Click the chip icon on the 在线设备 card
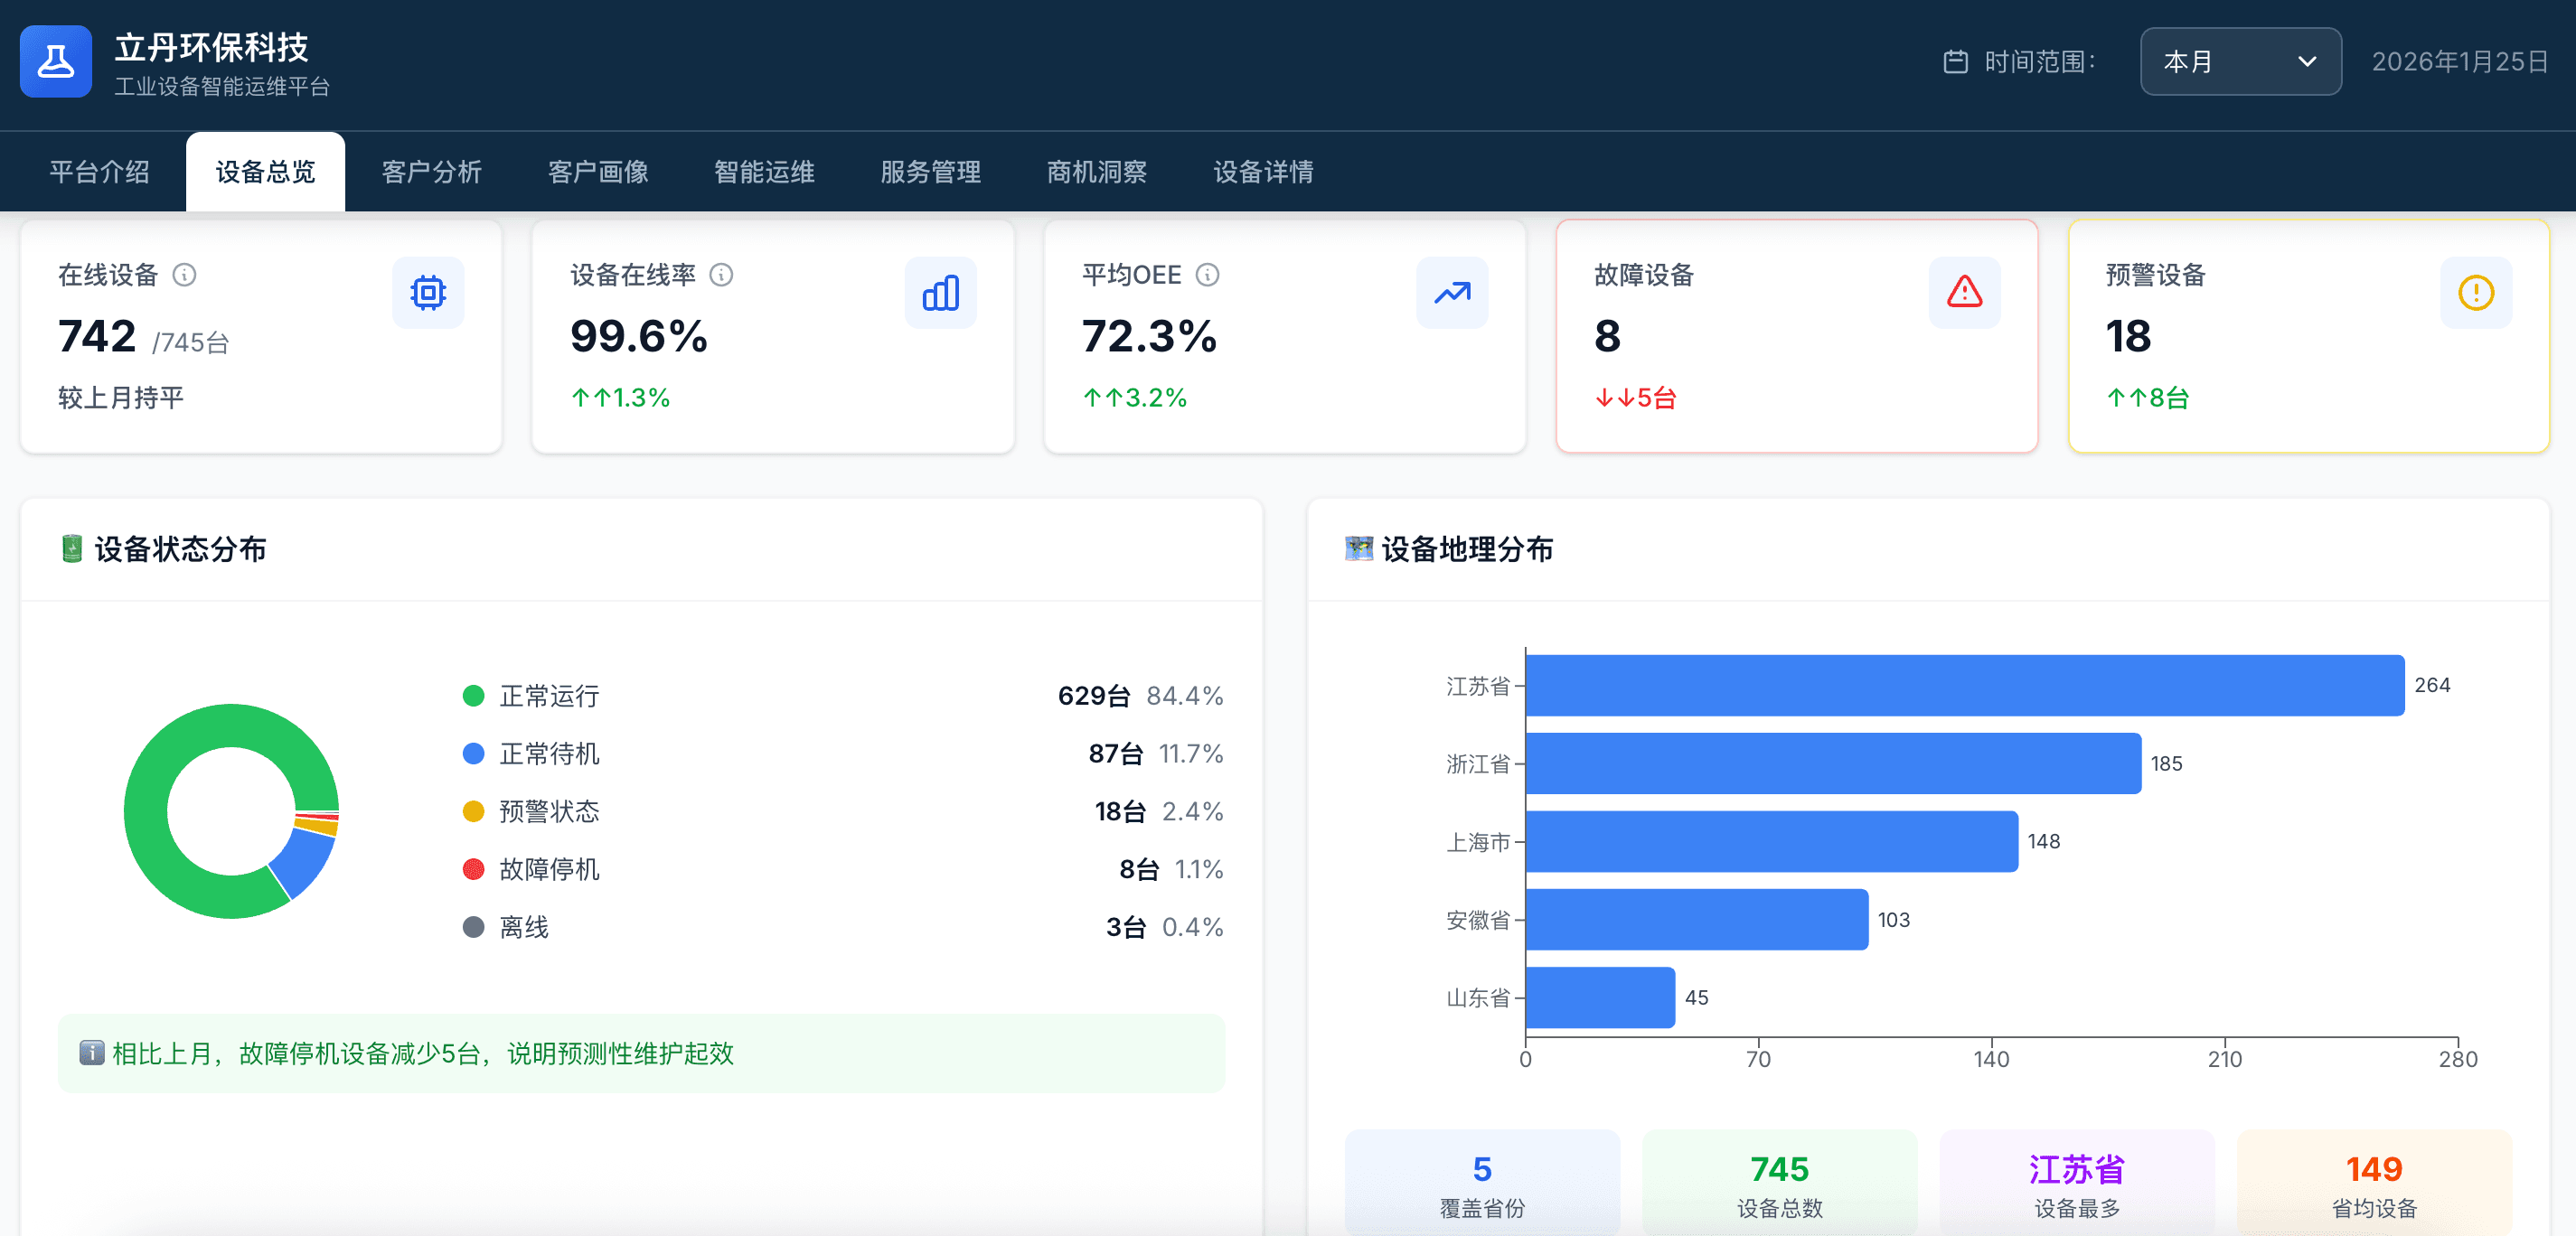 pos(428,292)
